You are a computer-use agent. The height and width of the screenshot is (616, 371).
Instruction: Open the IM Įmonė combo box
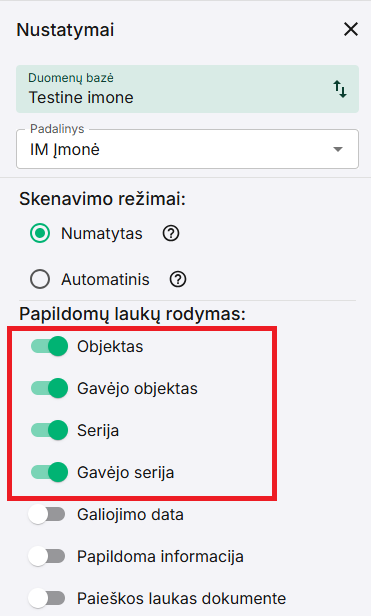(x=187, y=149)
